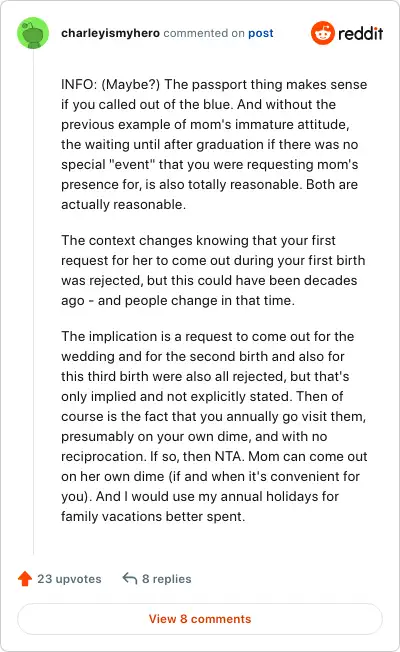Viewport: 400px width, 652px height.
Task: Click the orange Reddit Snoo logo
Action: pyautogui.click(x=323, y=33)
